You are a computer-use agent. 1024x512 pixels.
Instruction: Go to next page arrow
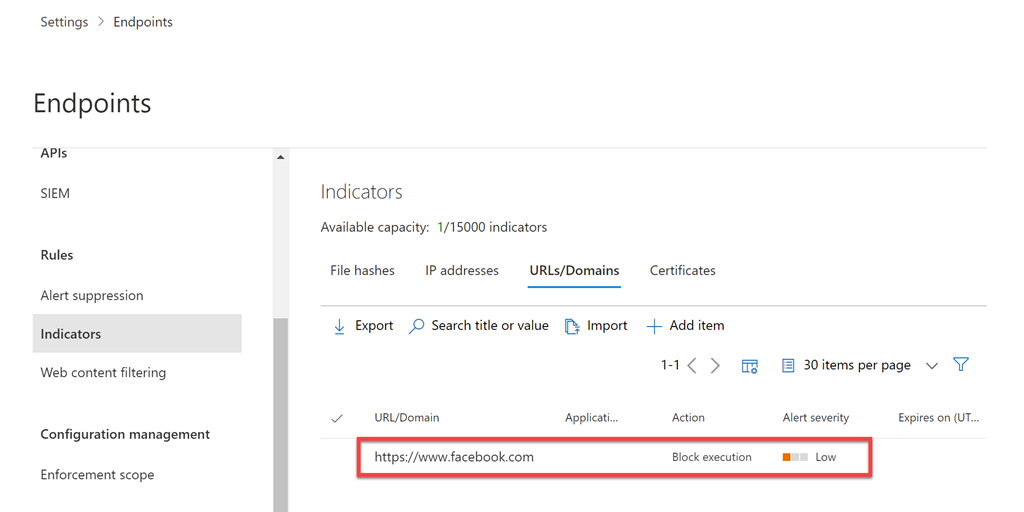tap(715, 366)
